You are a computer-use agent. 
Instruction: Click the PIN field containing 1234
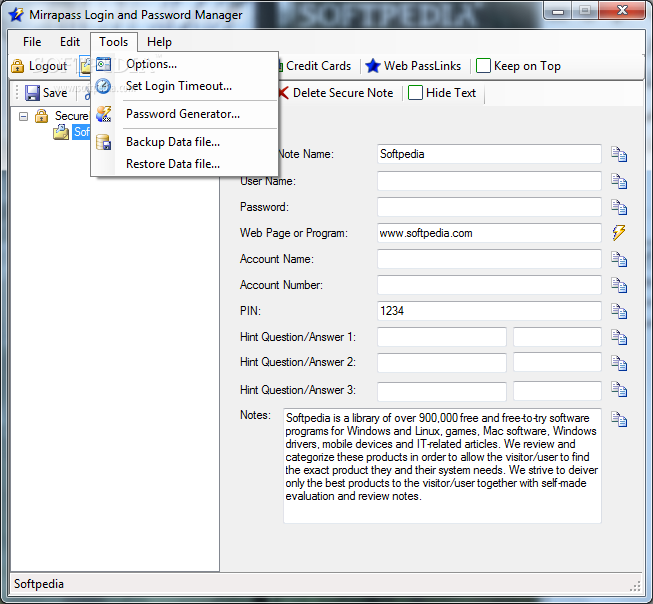coord(489,311)
